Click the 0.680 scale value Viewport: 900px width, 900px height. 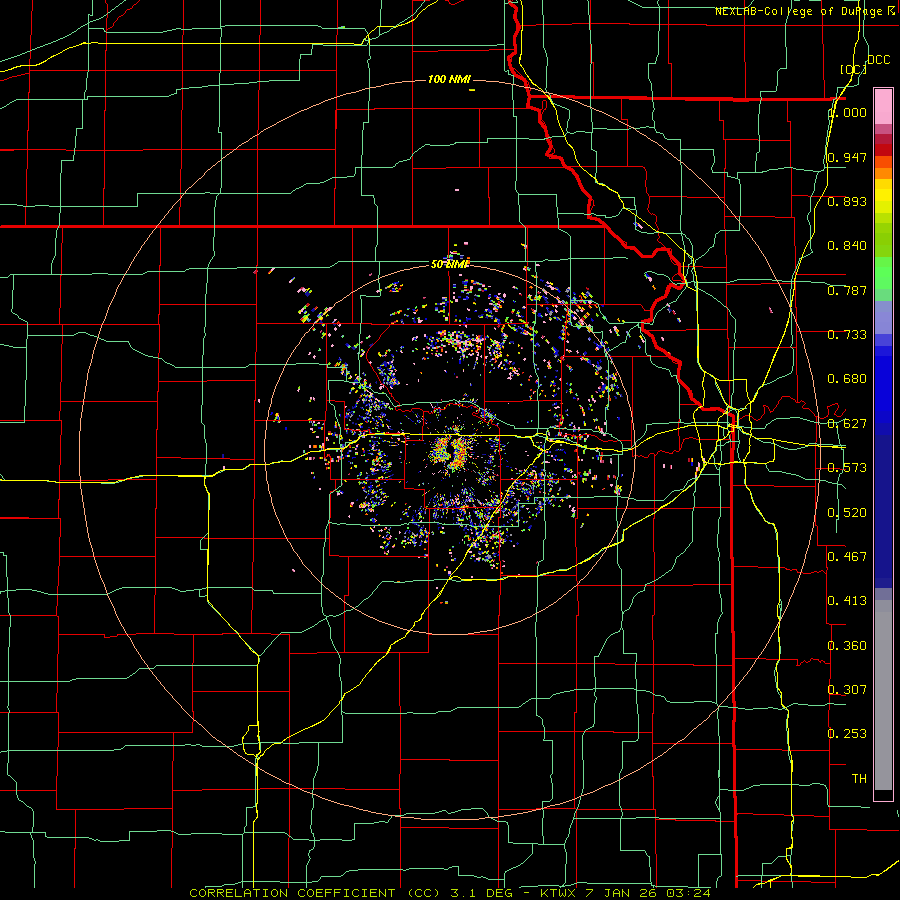847,379
